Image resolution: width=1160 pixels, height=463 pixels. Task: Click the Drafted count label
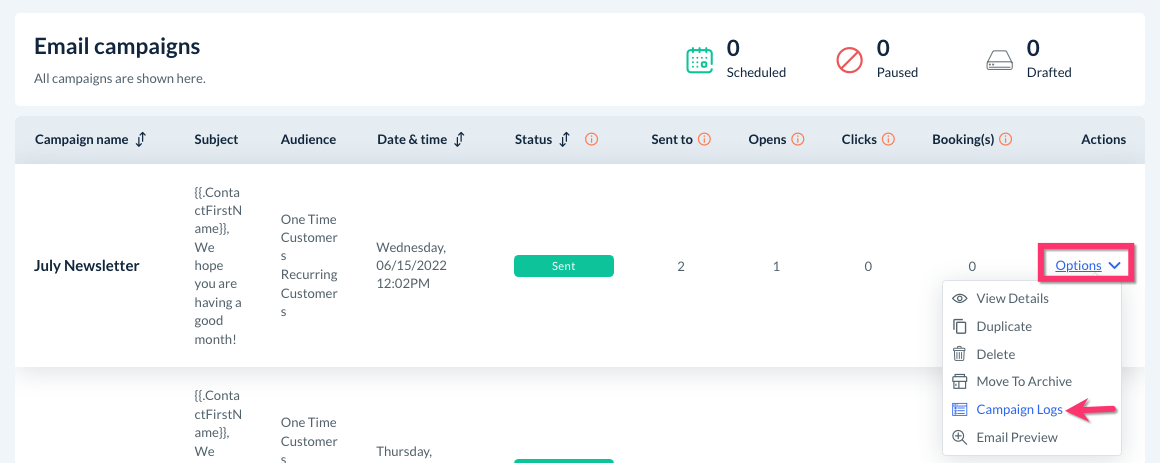pyautogui.click(x=1049, y=72)
